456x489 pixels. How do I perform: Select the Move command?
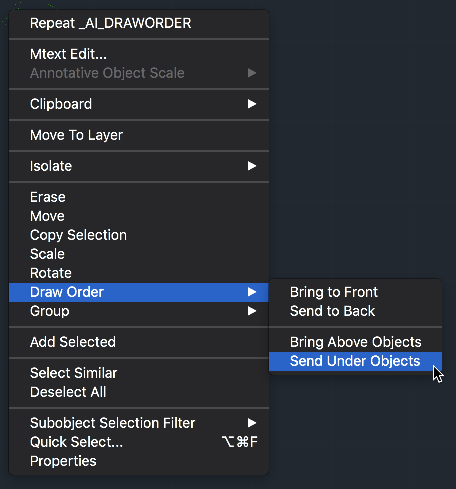point(139,216)
